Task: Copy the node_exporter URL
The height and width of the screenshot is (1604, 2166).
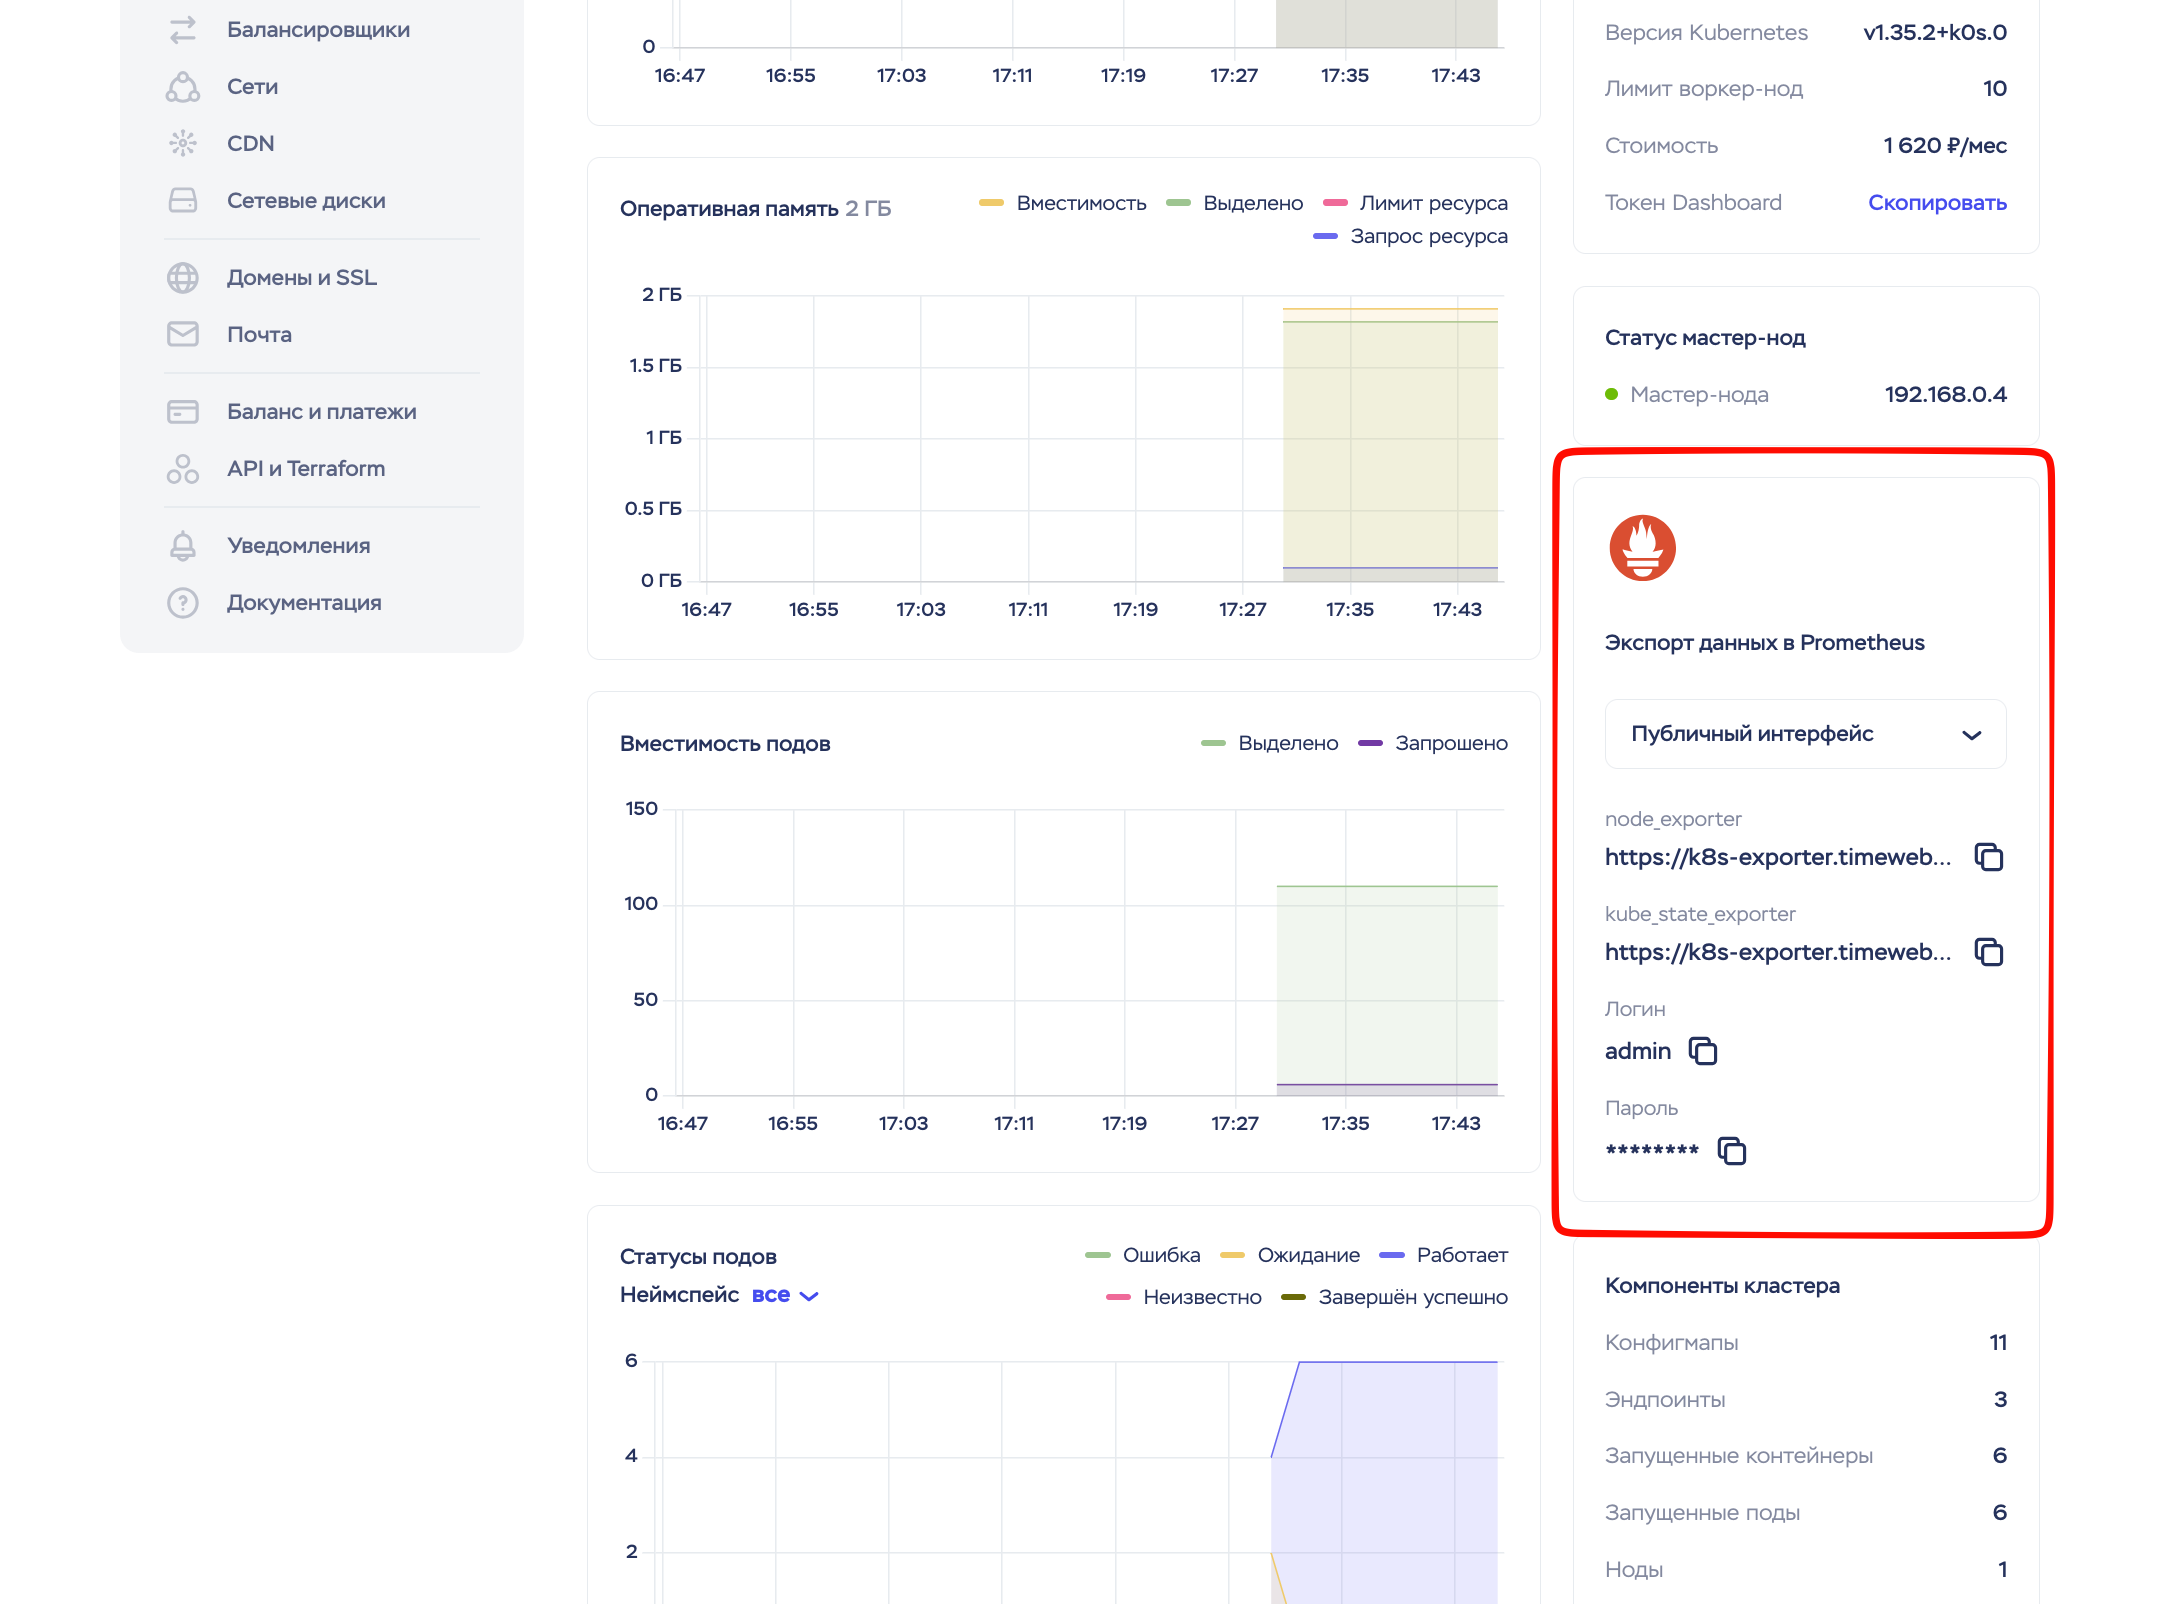Action: (x=1988, y=857)
